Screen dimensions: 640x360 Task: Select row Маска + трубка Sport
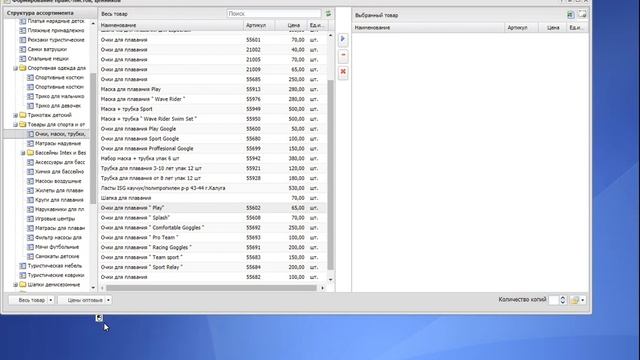point(212,109)
